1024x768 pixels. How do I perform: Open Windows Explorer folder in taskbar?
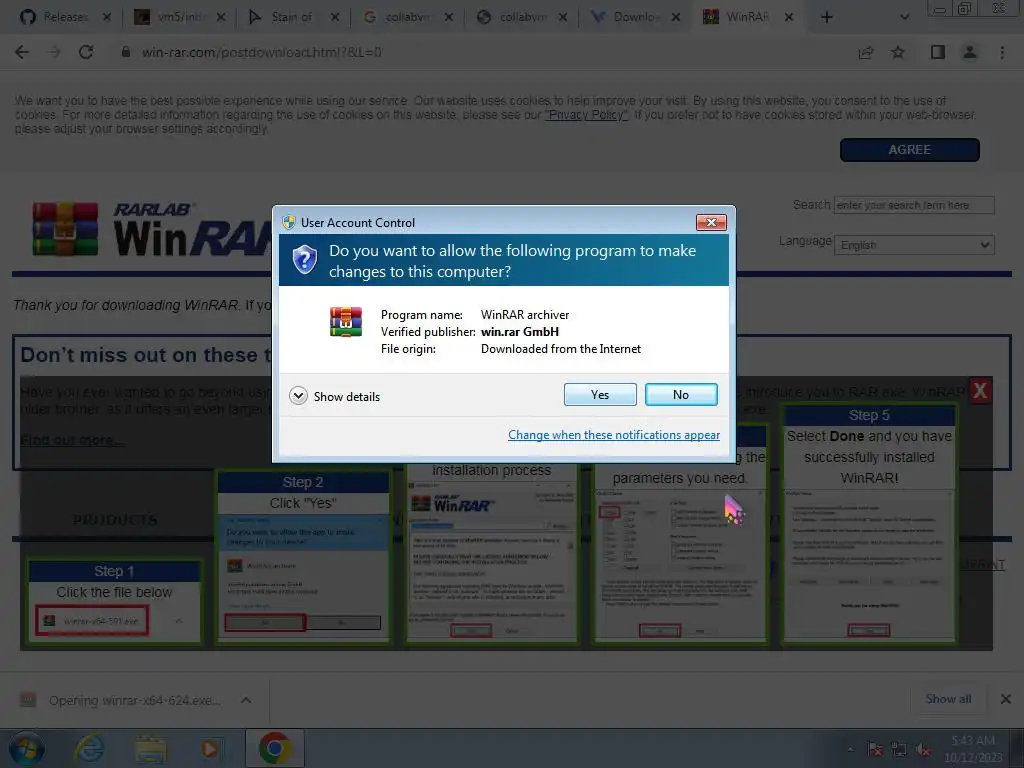(151, 748)
